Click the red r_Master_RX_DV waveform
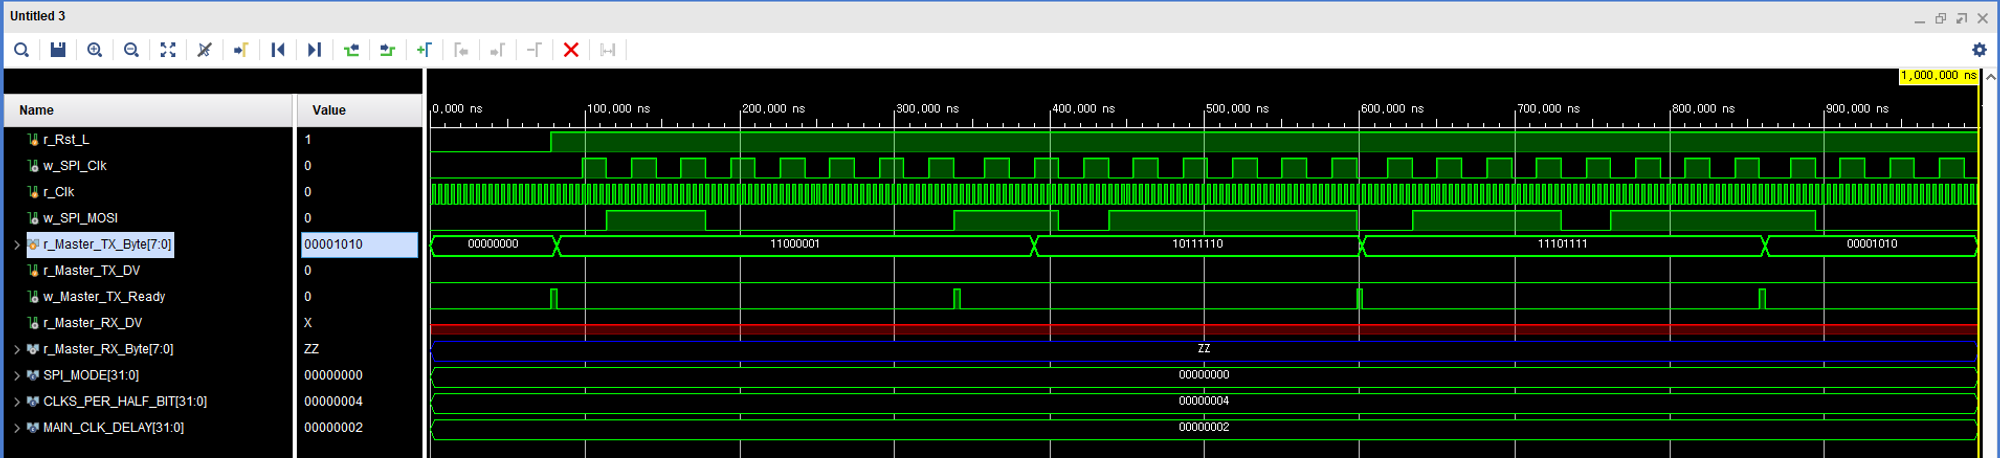Image resolution: width=2000 pixels, height=458 pixels. pos(1204,328)
